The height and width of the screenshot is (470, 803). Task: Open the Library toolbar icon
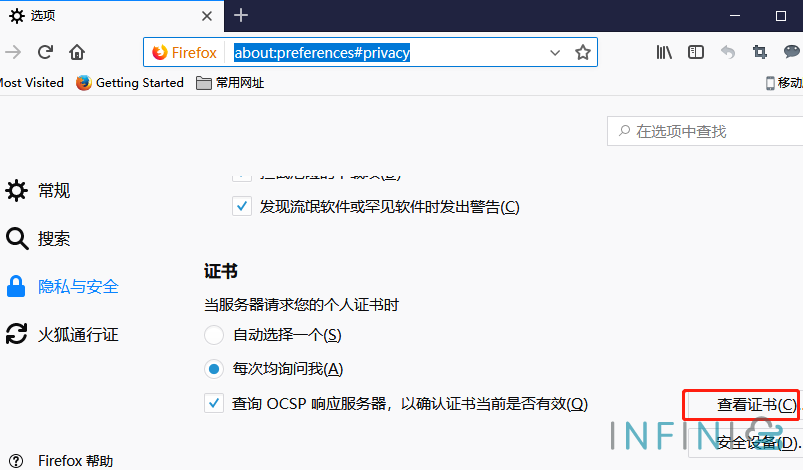tap(664, 52)
